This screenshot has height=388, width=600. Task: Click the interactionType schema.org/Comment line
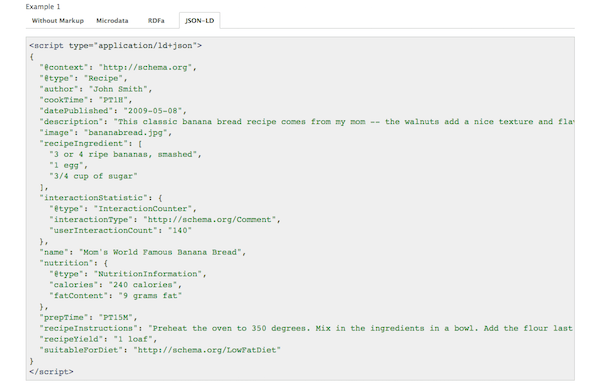pos(165,220)
